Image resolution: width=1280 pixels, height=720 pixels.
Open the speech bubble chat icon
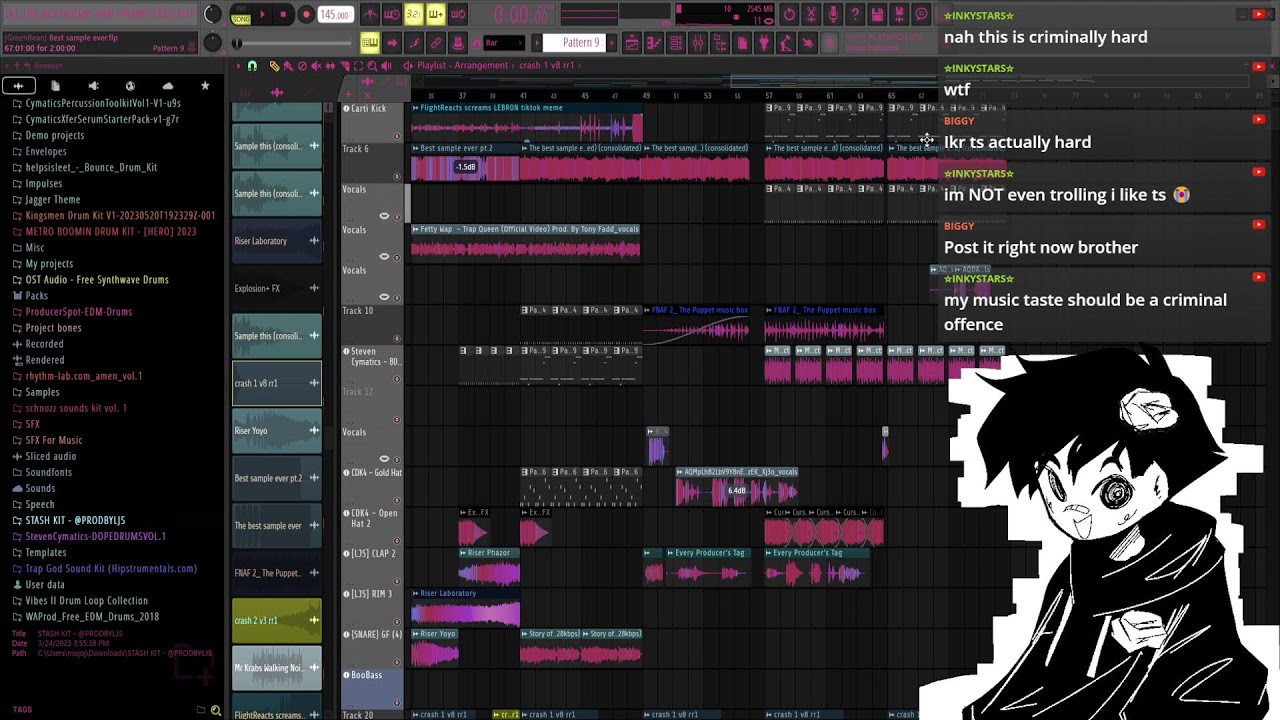[x=921, y=15]
